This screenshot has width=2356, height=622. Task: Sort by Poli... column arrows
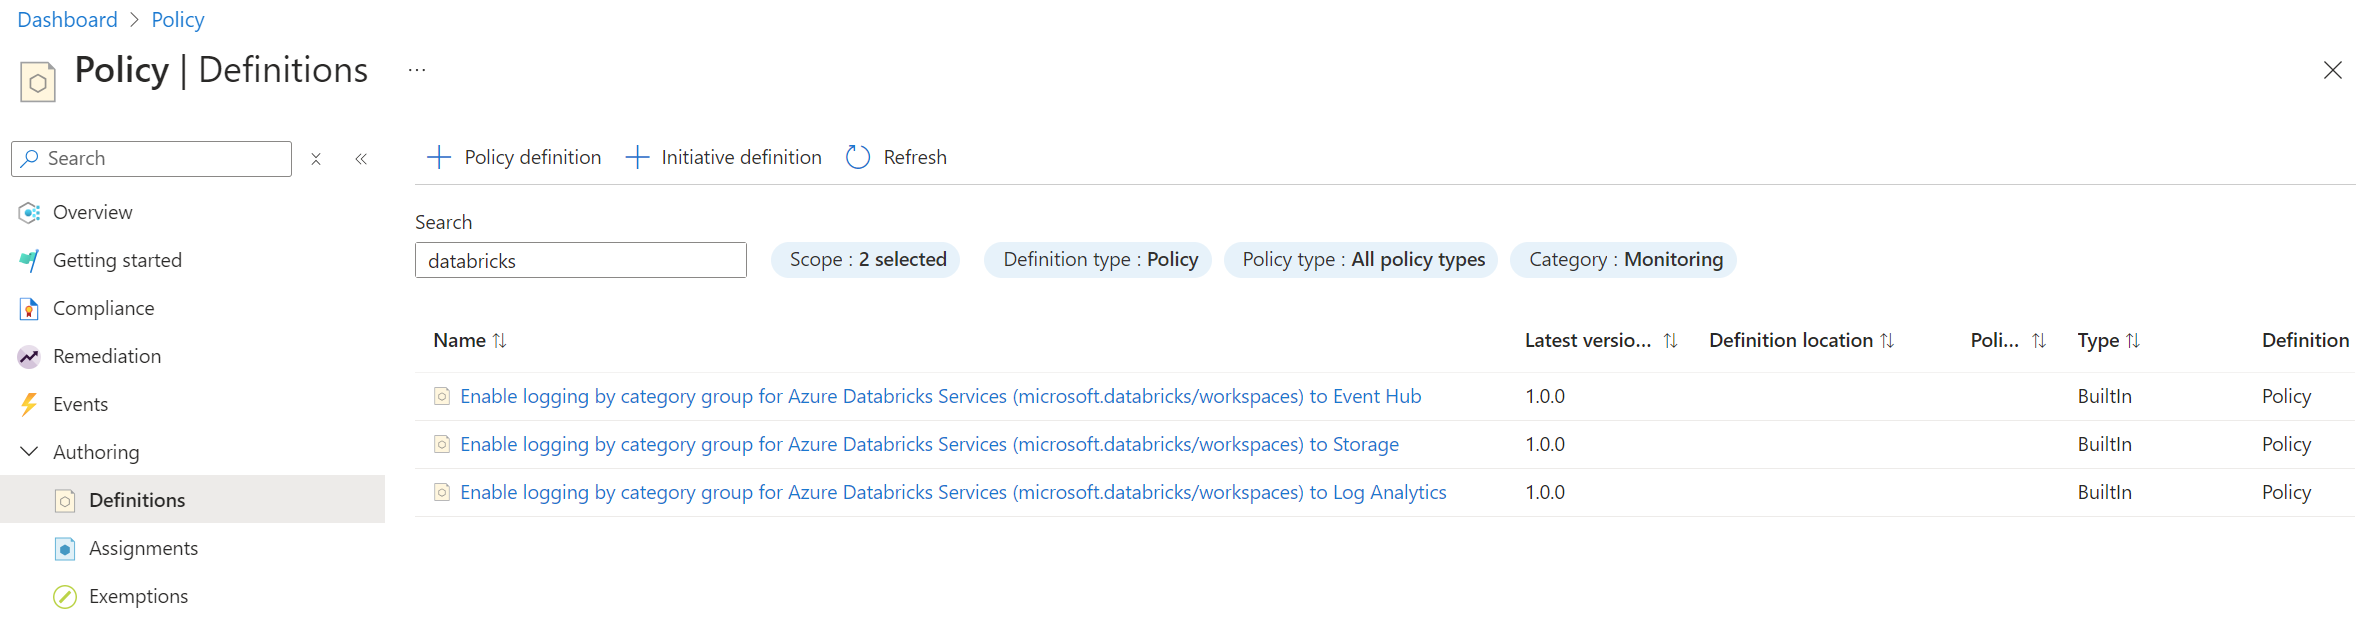click(x=2039, y=341)
